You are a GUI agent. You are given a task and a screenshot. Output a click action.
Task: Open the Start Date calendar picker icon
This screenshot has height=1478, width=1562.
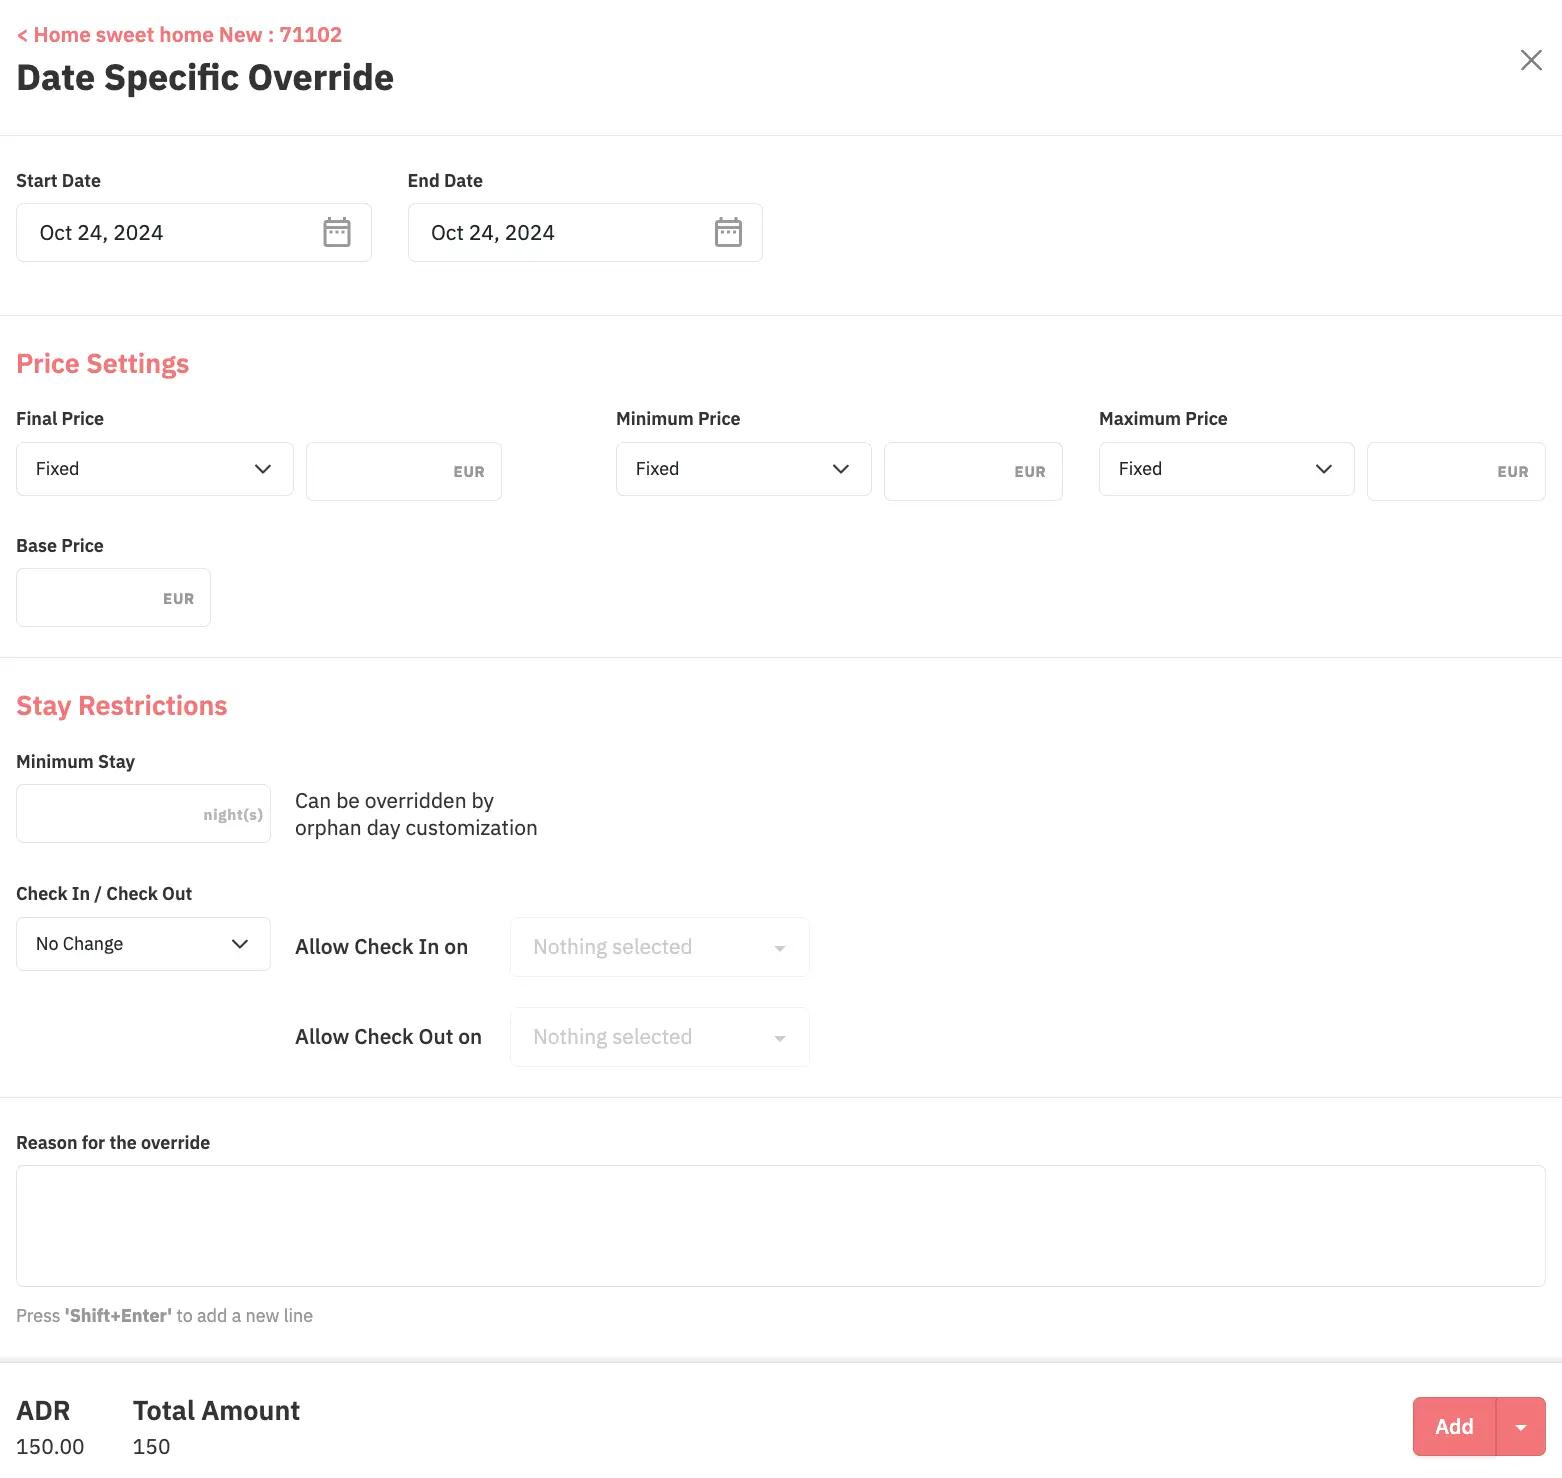point(337,232)
